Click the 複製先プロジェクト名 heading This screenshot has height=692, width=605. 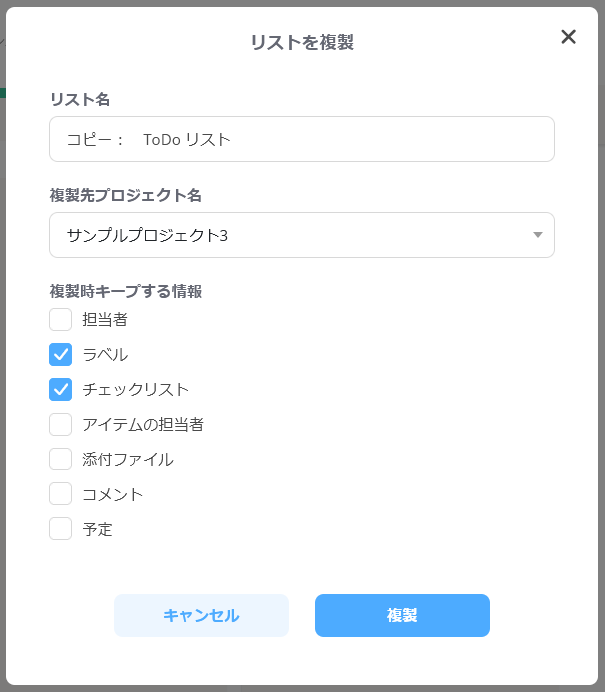tap(126, 195)
